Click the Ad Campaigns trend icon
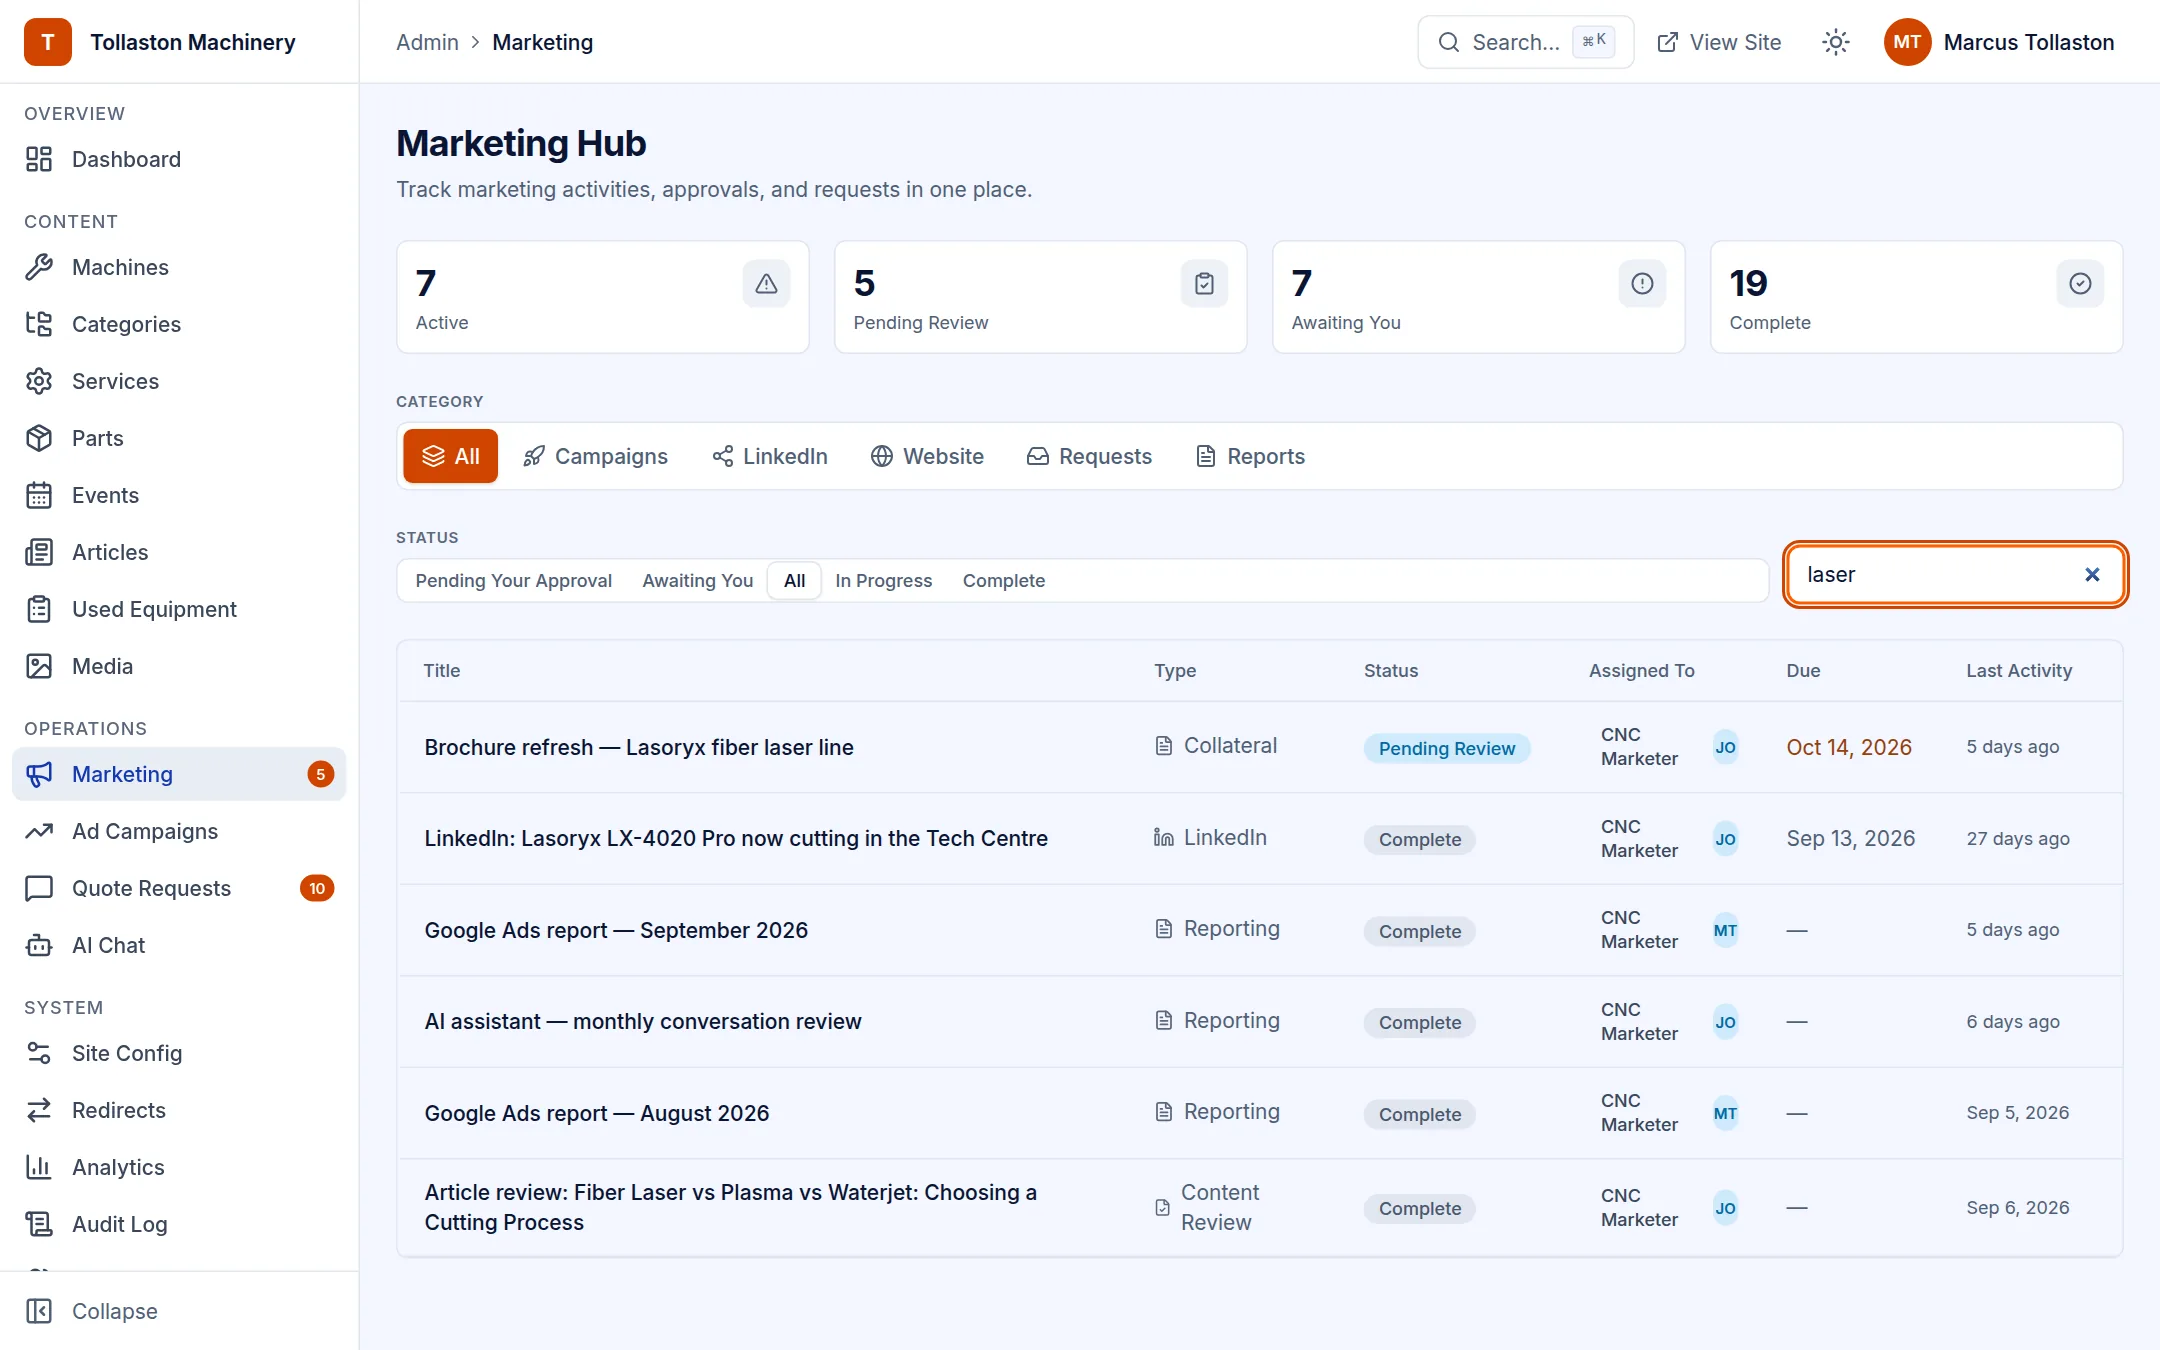Image resolution: width=2160 pixels, height=1350 pixels. [x=39, y=831]
